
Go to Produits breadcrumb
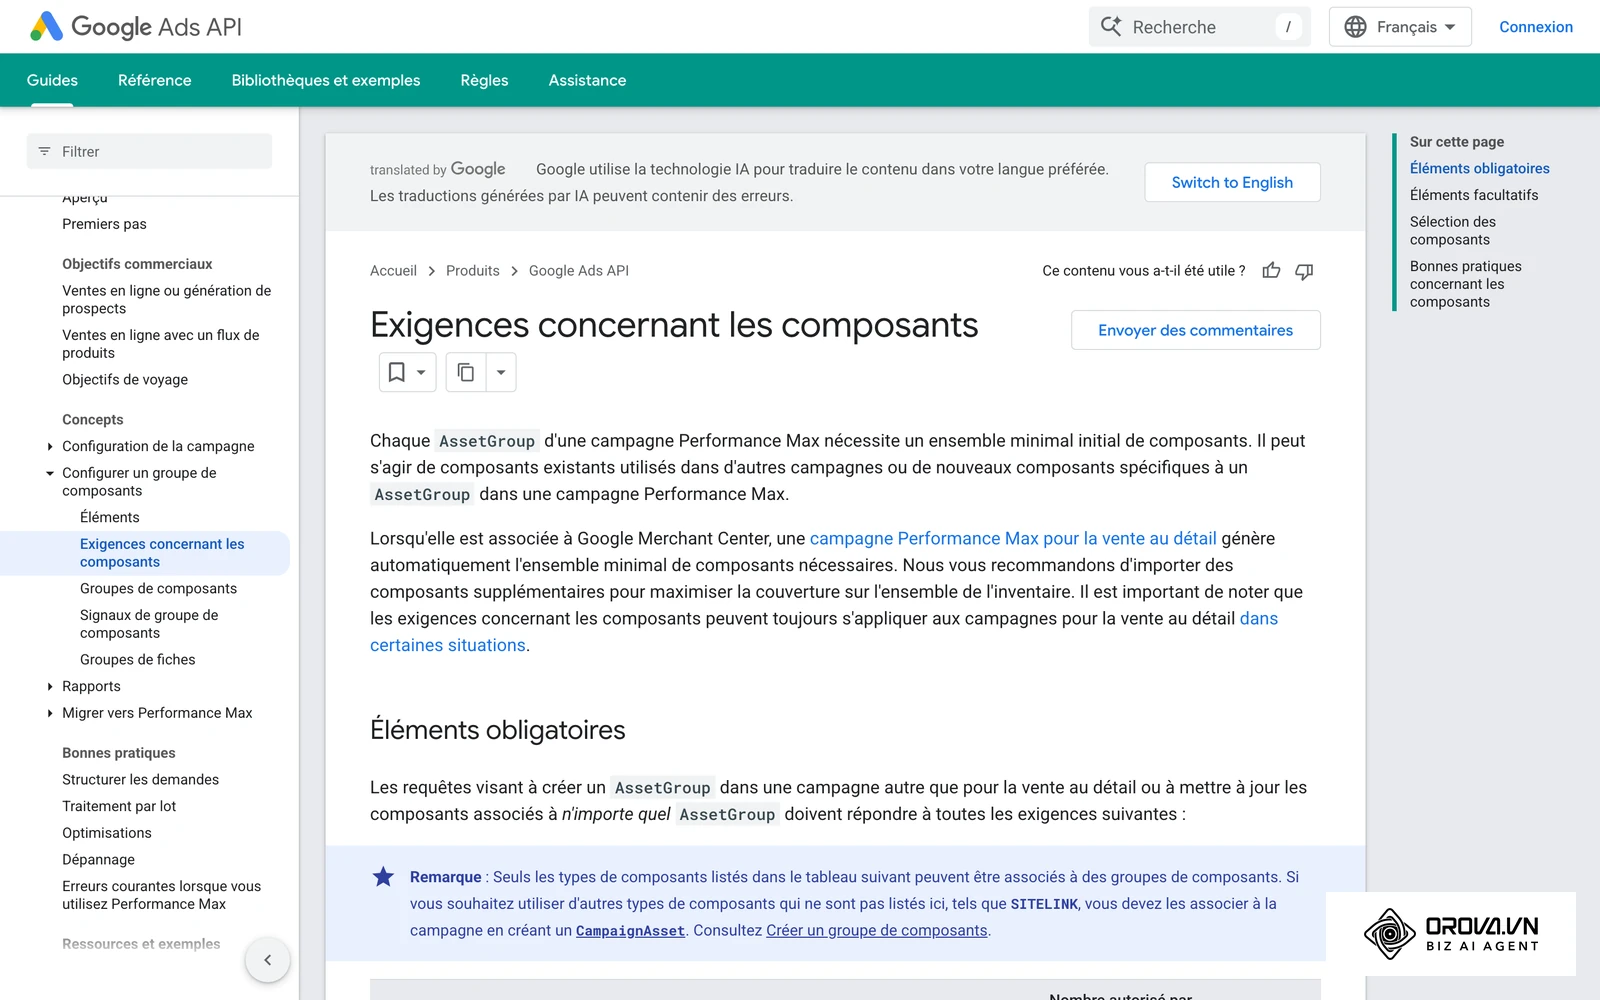tap(472, 271)
